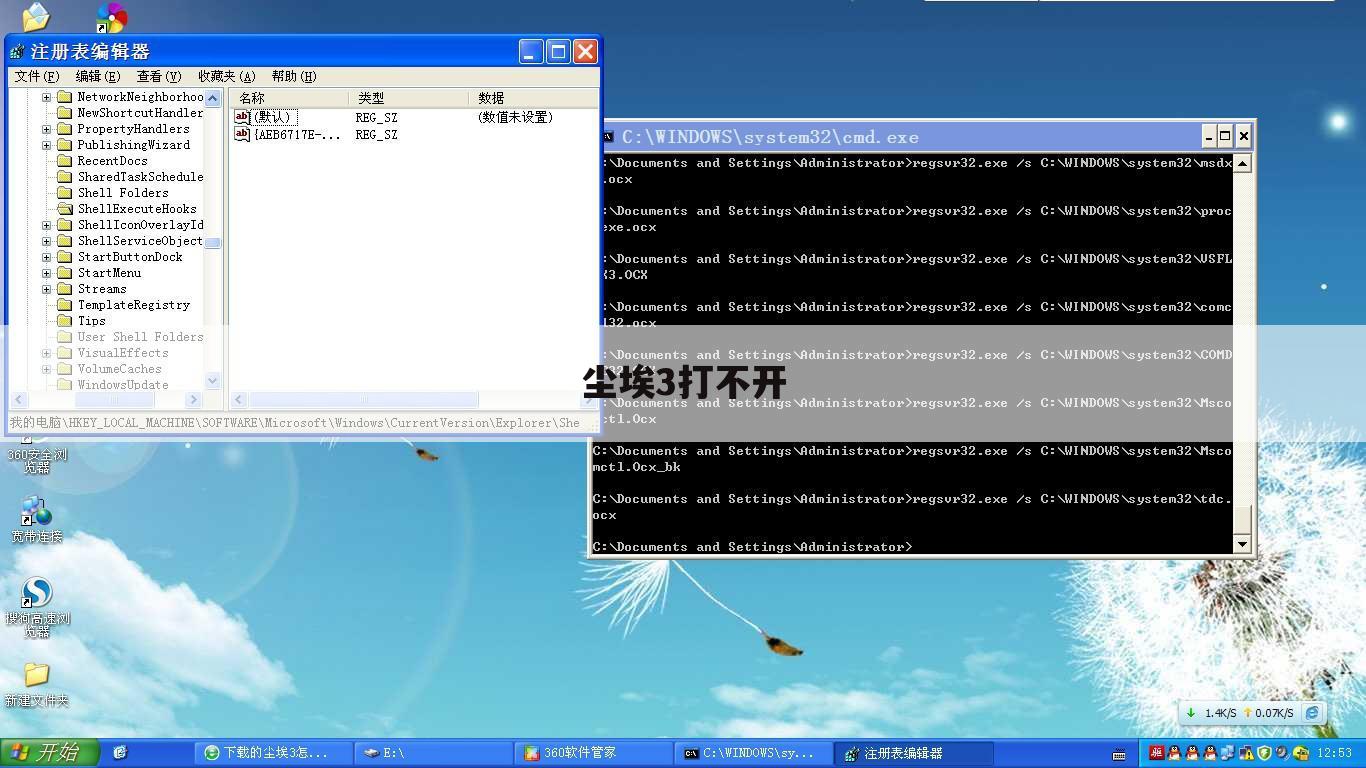Expand the ShellServiceObject key
Screen dimensions: 1366x768
pos(46,241)
